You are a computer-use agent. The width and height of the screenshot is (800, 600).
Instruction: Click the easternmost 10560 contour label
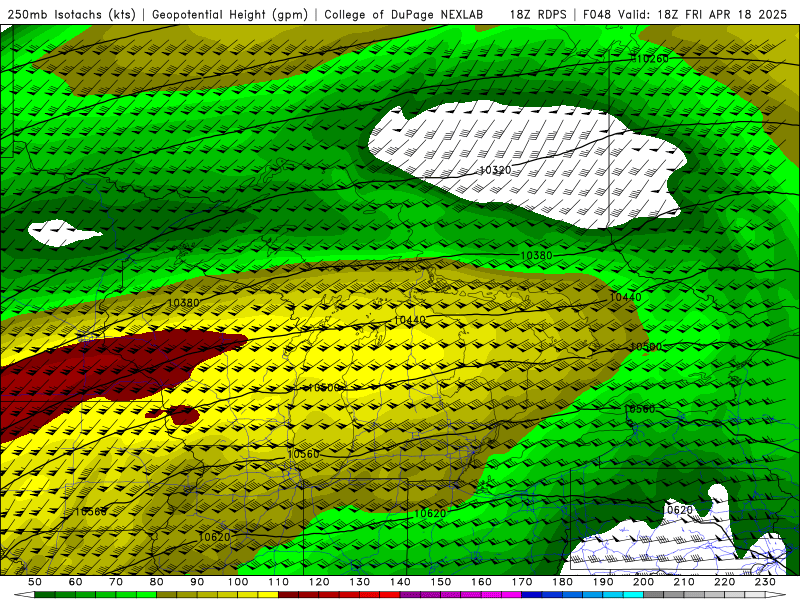(x=640, y=409)
